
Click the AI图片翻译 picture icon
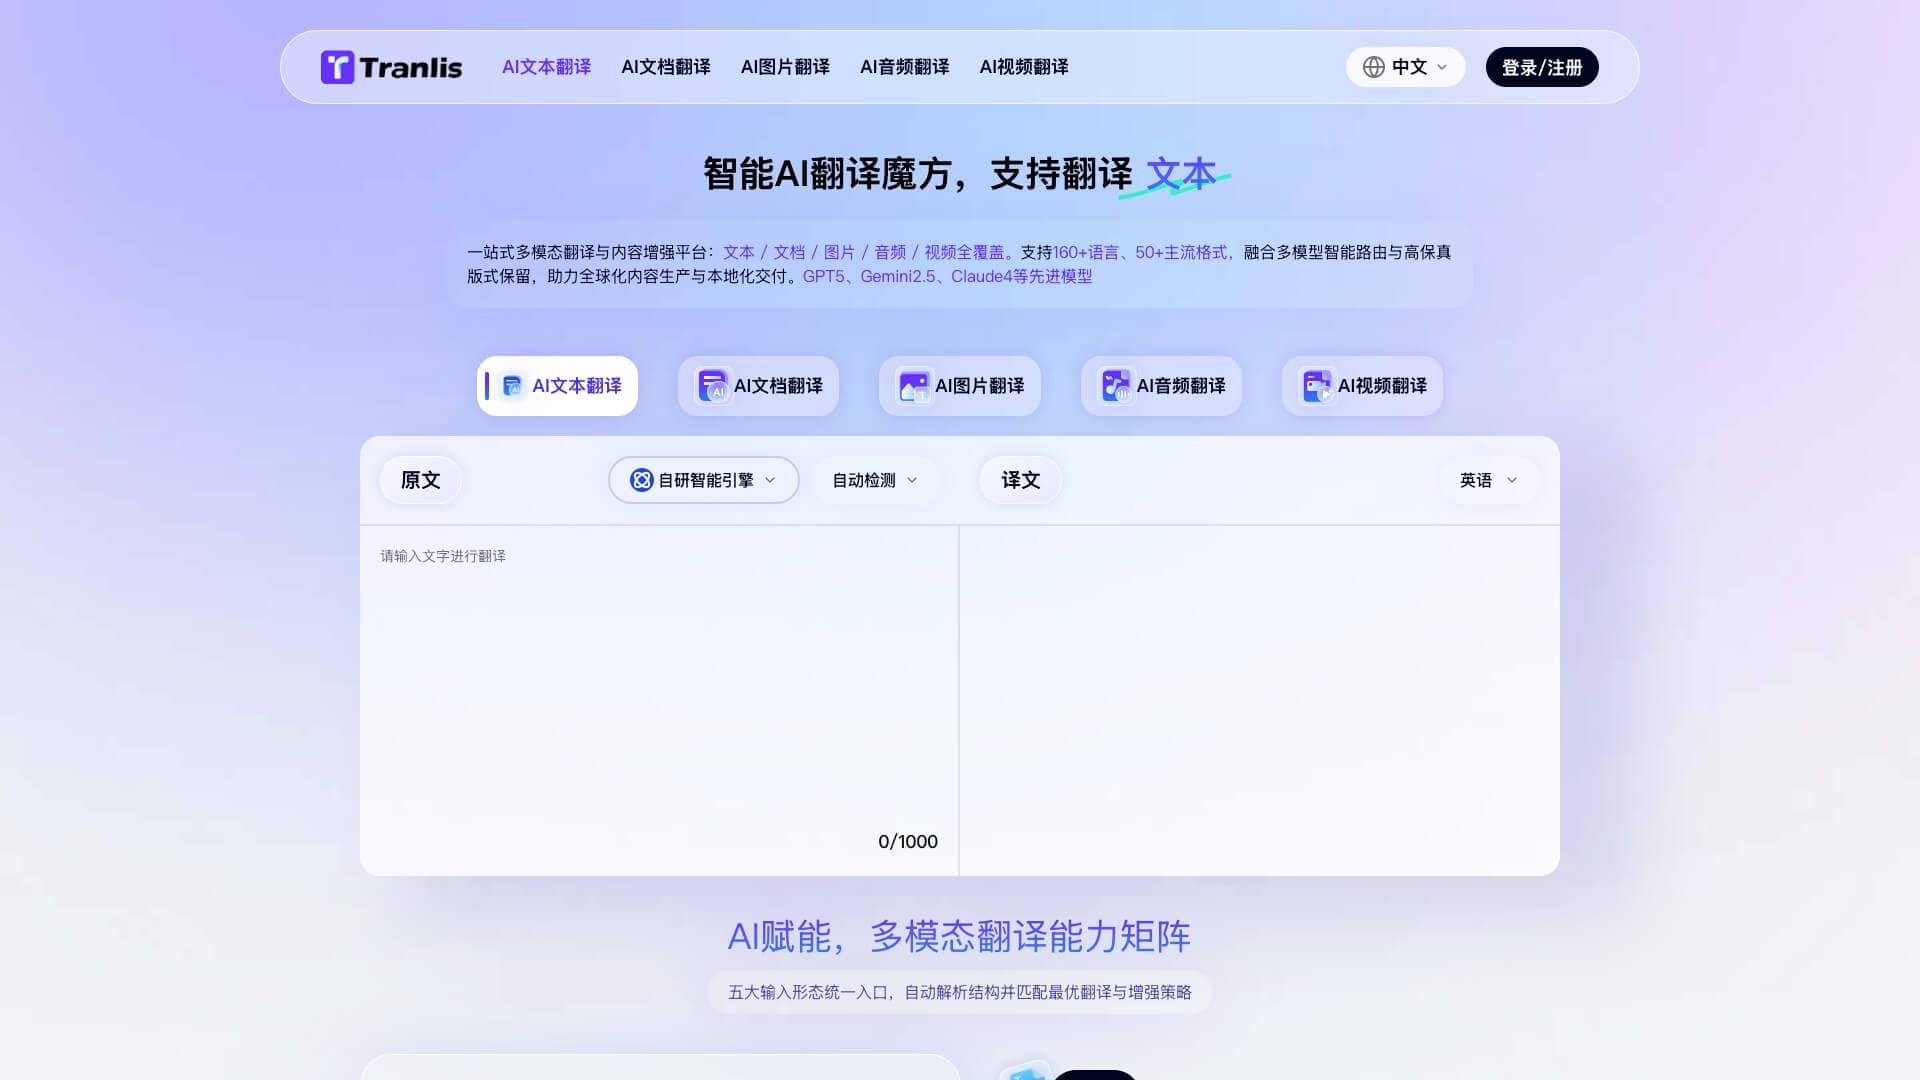pos(914,386)
